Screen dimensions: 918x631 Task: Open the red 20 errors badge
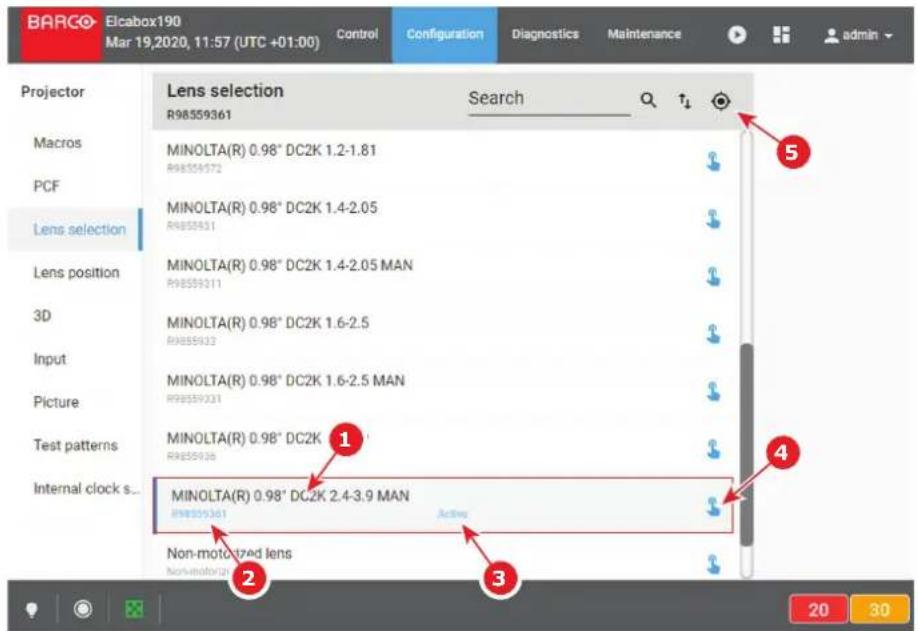[818, 610]
